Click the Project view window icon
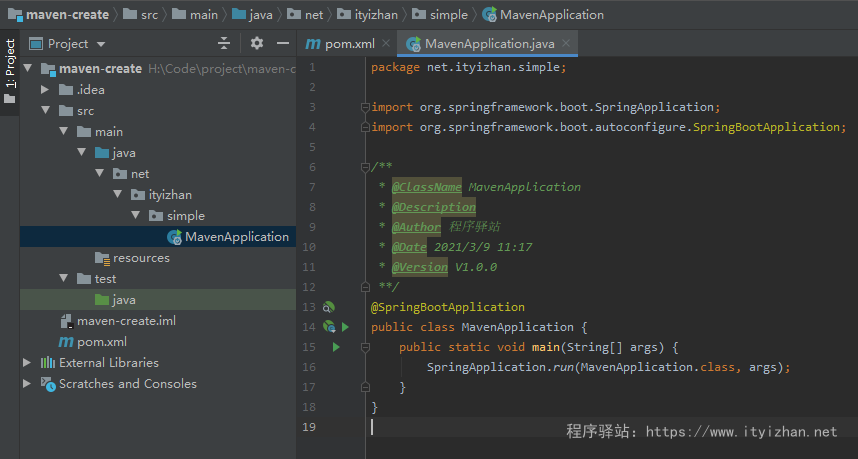Screen dimensions: 858x459 point(36,44)
